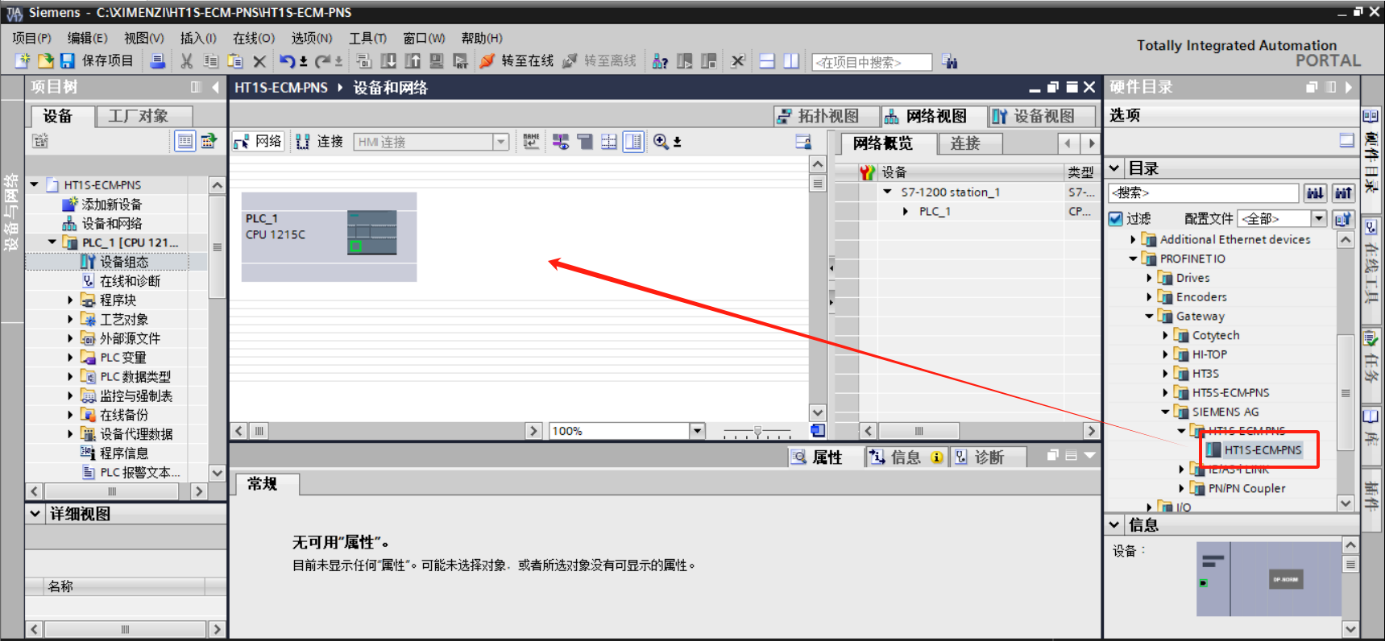Open the 在线(O) menu

tap(253, 38)
